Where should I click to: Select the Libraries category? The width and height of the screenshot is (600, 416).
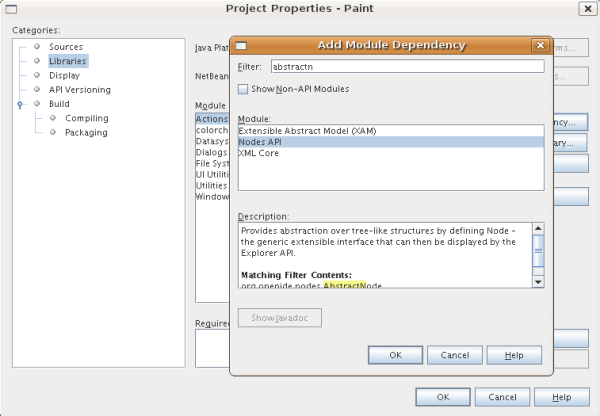click(67, 61)
